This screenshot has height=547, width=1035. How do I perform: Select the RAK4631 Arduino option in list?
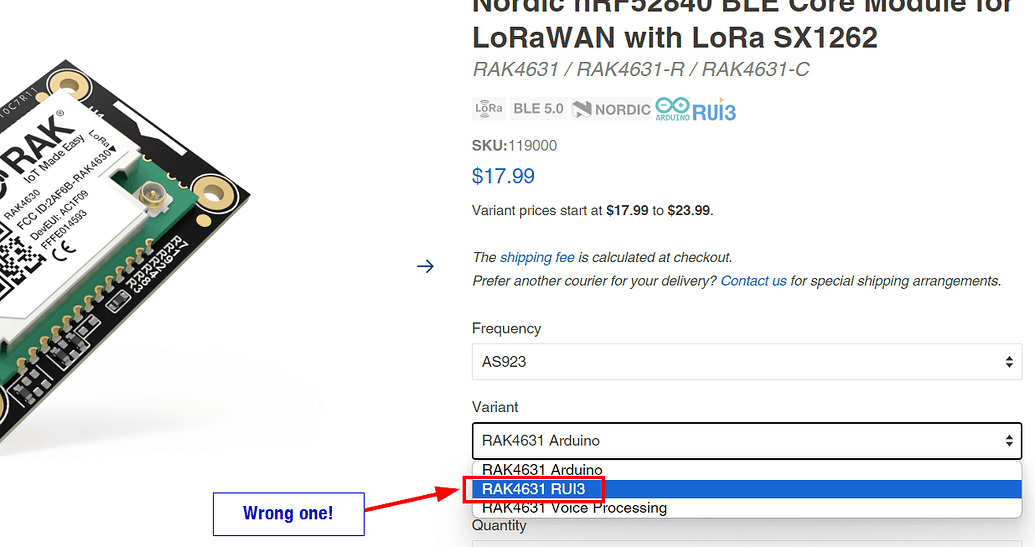pos(542,470)
